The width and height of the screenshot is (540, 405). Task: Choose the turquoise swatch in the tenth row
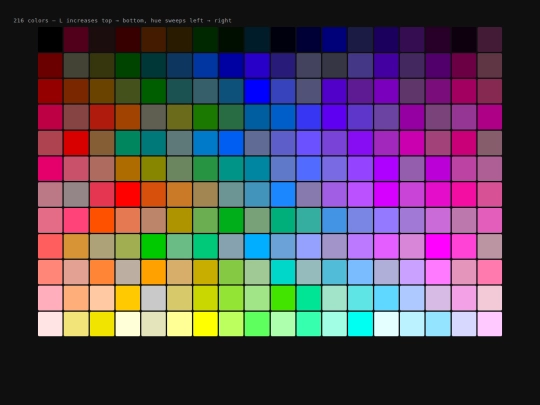(283, 272)
